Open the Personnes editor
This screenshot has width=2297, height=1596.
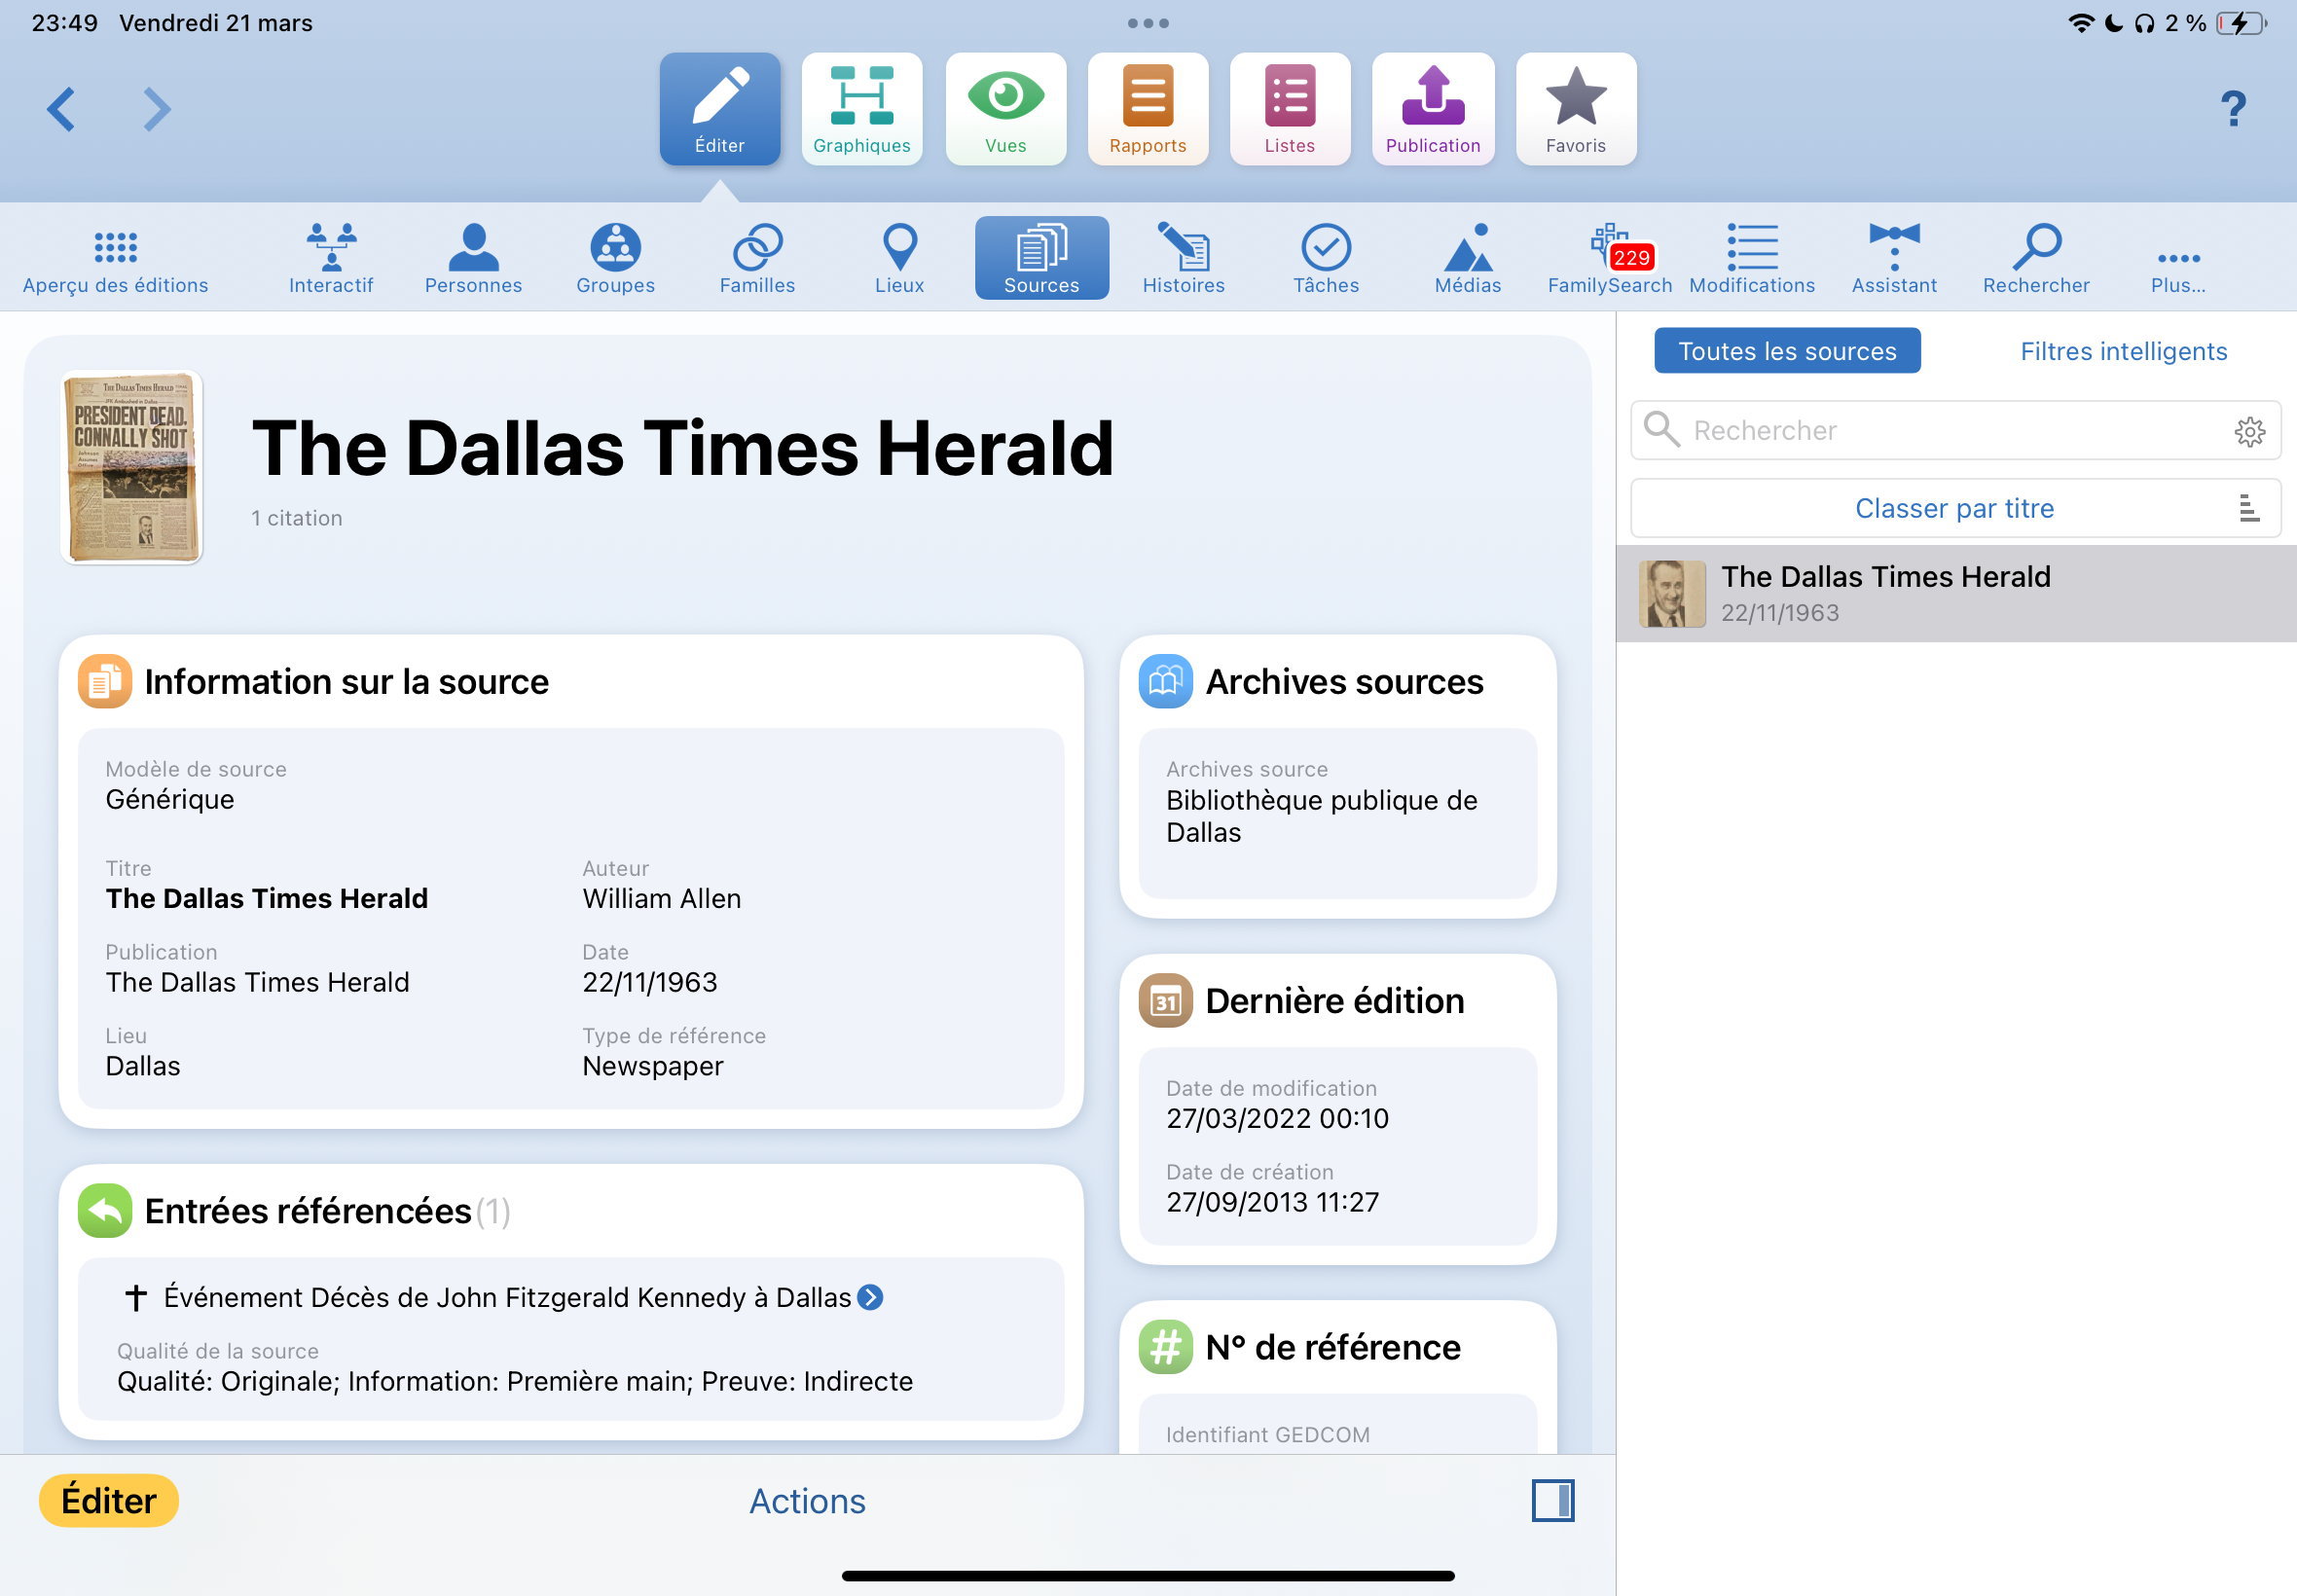[473, 259]
